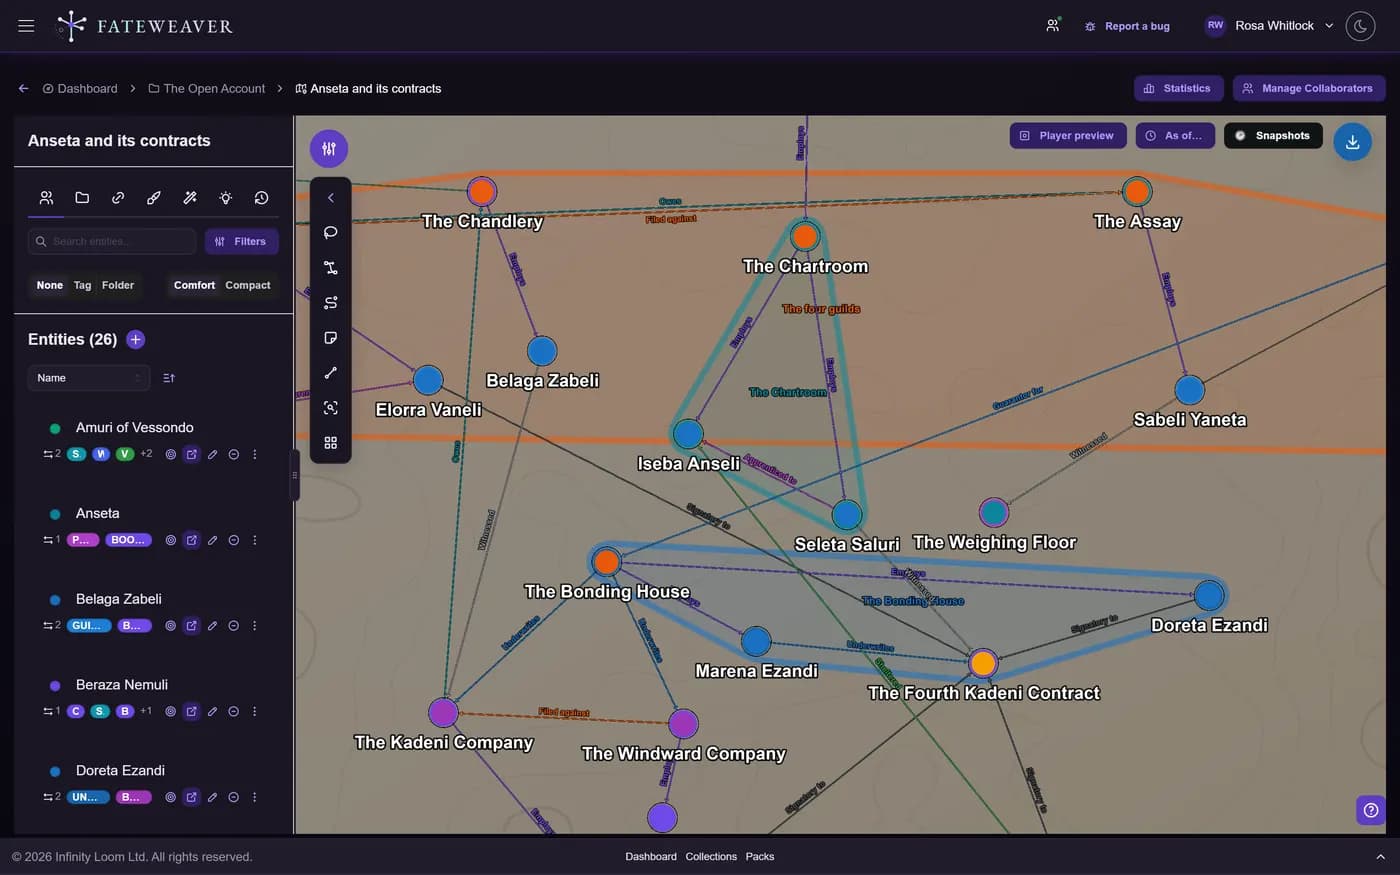Set grouping to None

coord(49,285)
